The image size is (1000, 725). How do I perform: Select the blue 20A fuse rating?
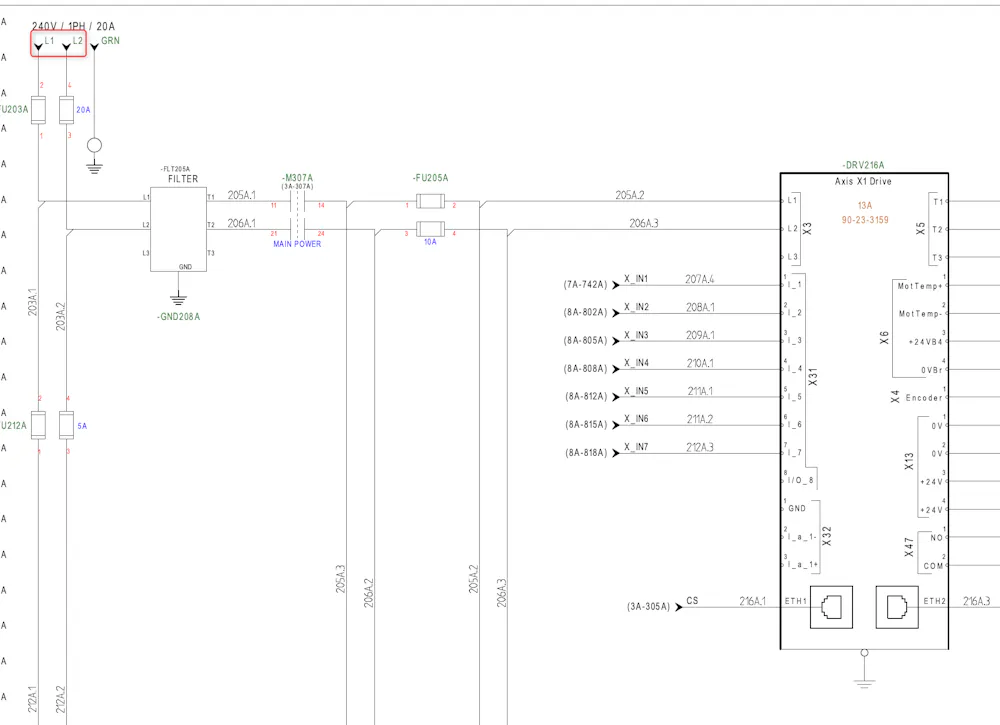point(84,110)
